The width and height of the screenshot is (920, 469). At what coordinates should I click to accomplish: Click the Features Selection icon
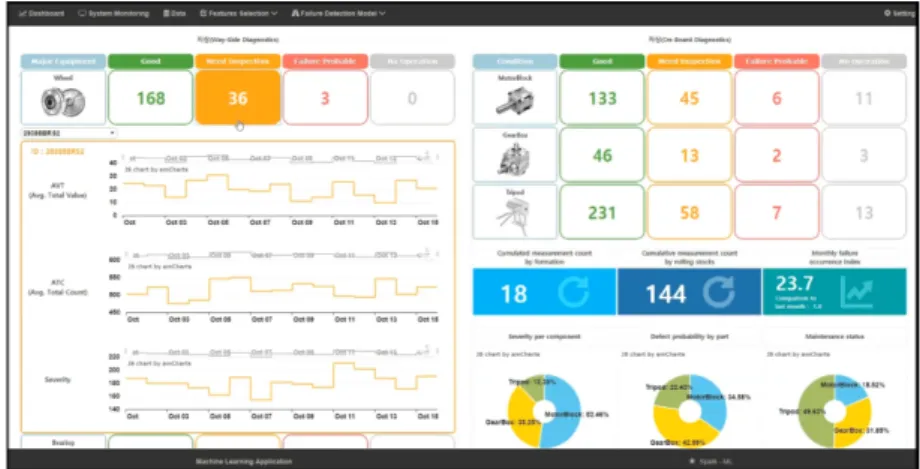tap(203, 13)
